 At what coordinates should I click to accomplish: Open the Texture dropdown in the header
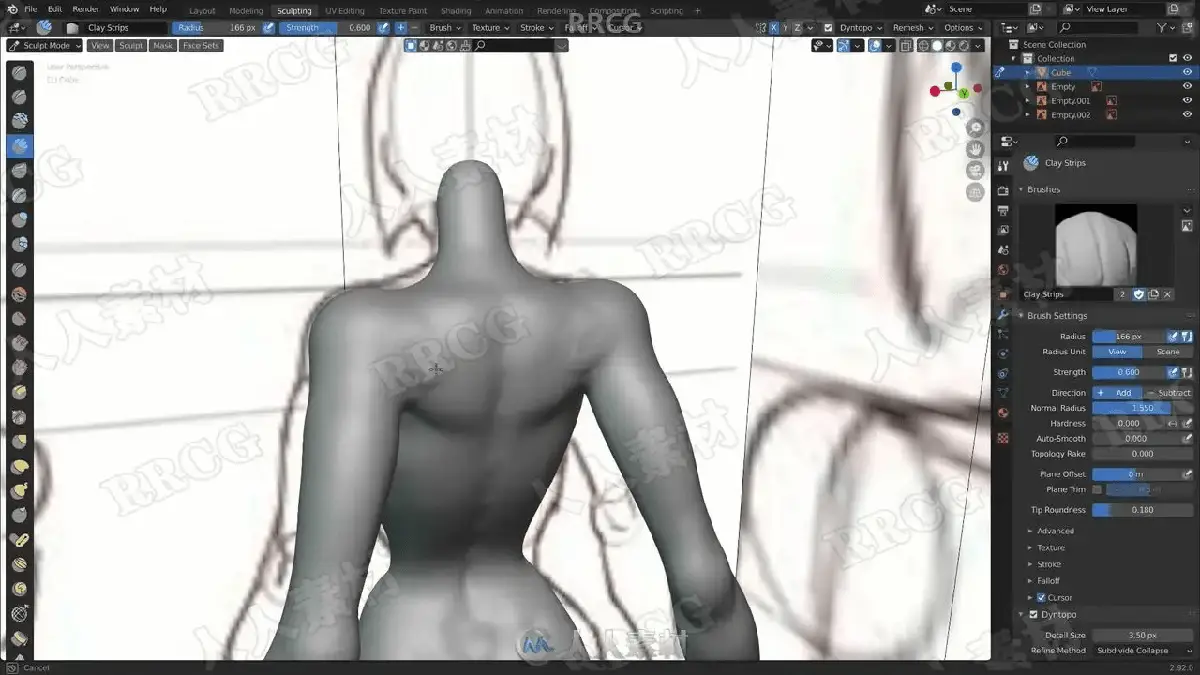pyautogui.click(x=490, y=28)
